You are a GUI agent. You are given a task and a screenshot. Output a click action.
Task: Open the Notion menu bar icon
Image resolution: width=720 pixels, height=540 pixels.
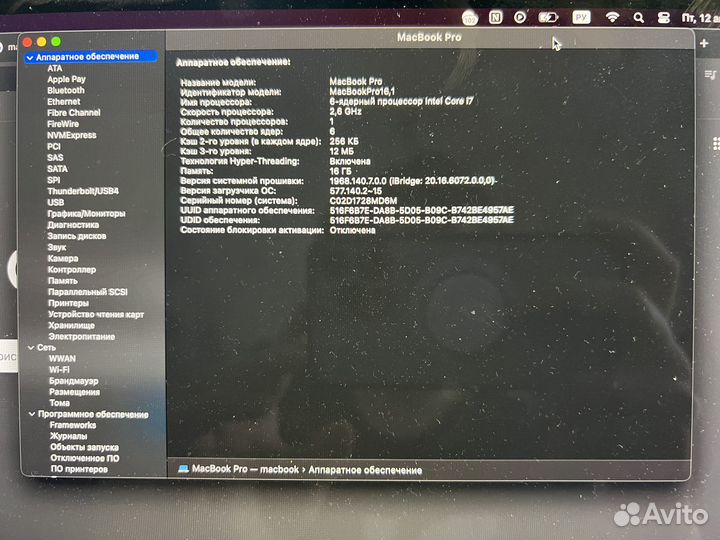point(495,18)
